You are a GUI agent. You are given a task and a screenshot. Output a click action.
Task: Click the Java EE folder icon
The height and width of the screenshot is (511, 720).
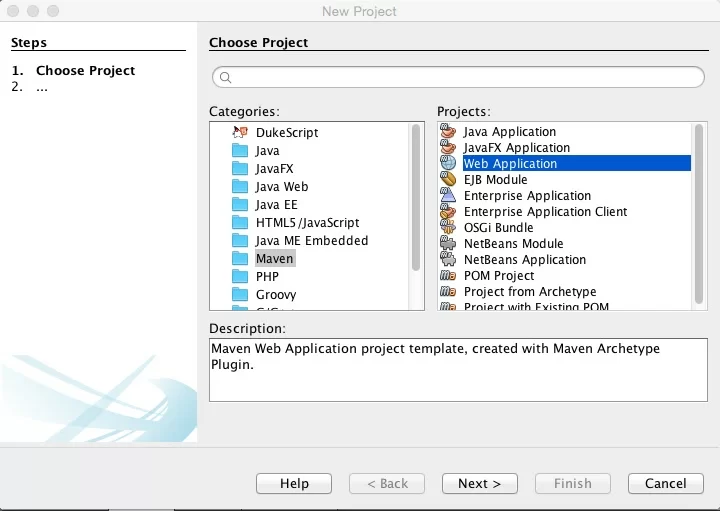(x=240, y=204)
